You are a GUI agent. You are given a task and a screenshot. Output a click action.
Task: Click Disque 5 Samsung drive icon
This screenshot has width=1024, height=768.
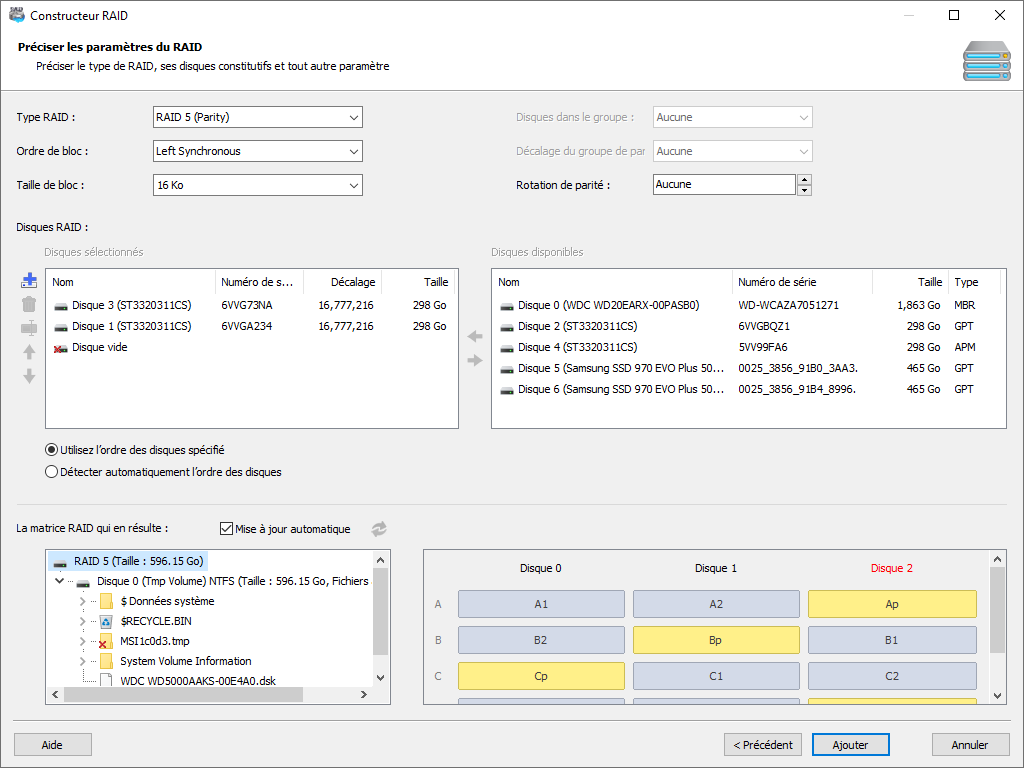507,368
